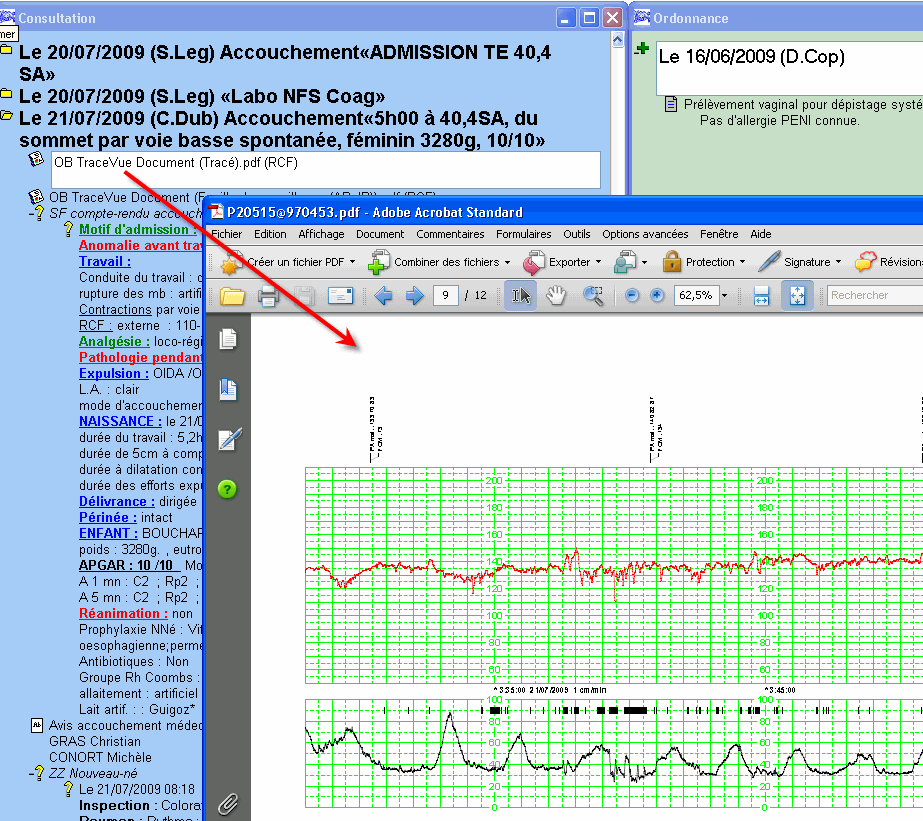Open the Document menu
The height and width of the screenshot is (821, 923).
click(380, 234)
